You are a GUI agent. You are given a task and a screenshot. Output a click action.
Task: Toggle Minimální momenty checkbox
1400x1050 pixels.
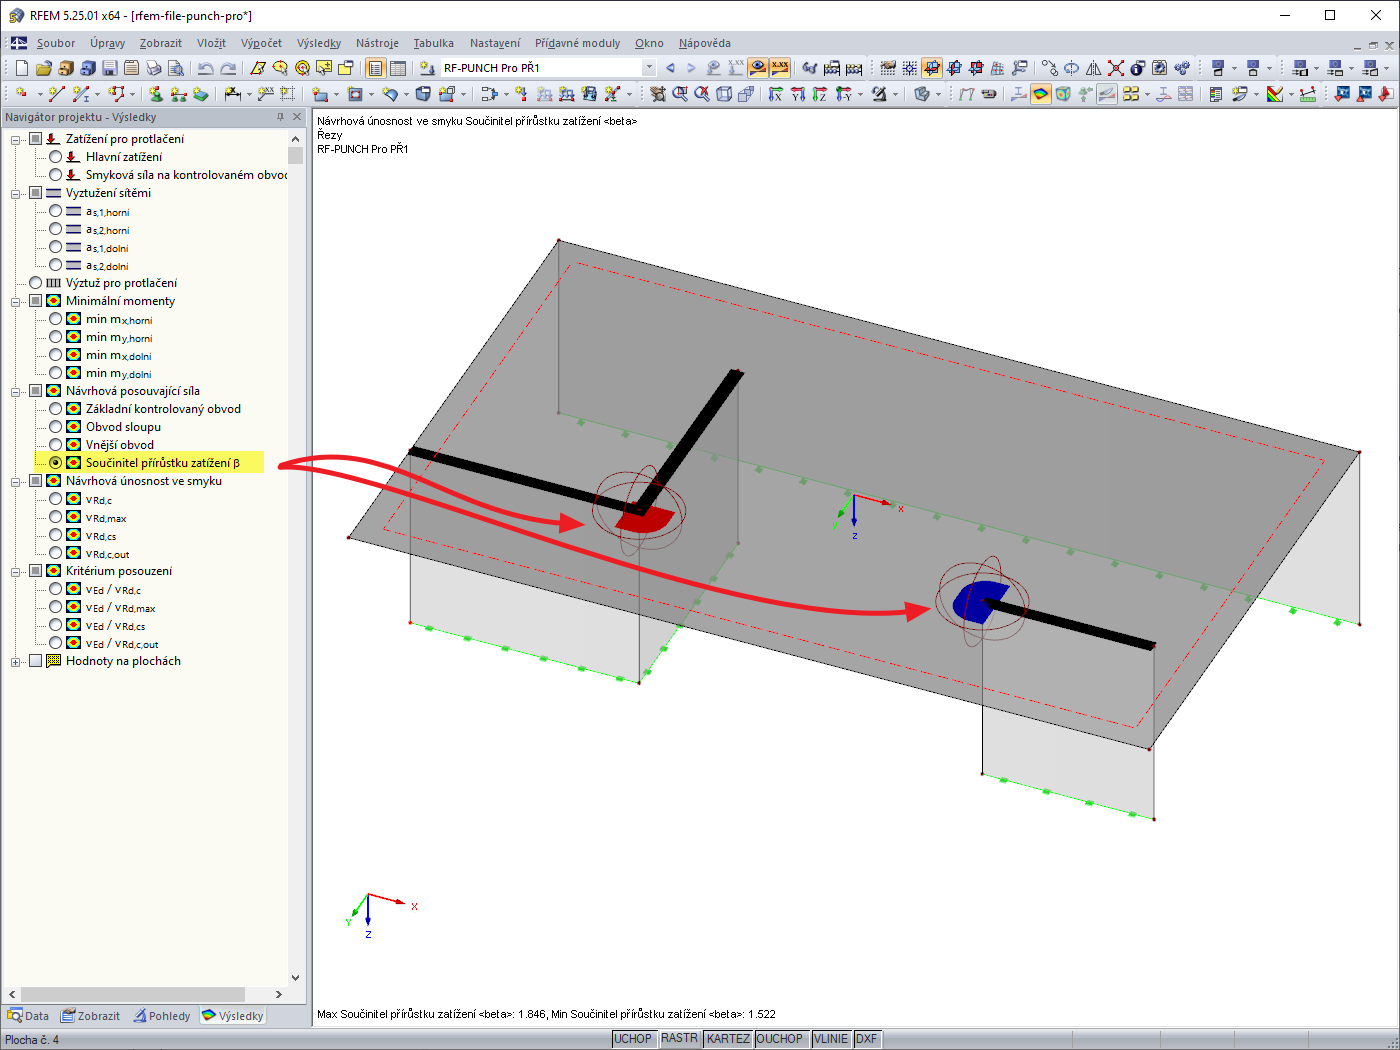click(x=36, y=301)
